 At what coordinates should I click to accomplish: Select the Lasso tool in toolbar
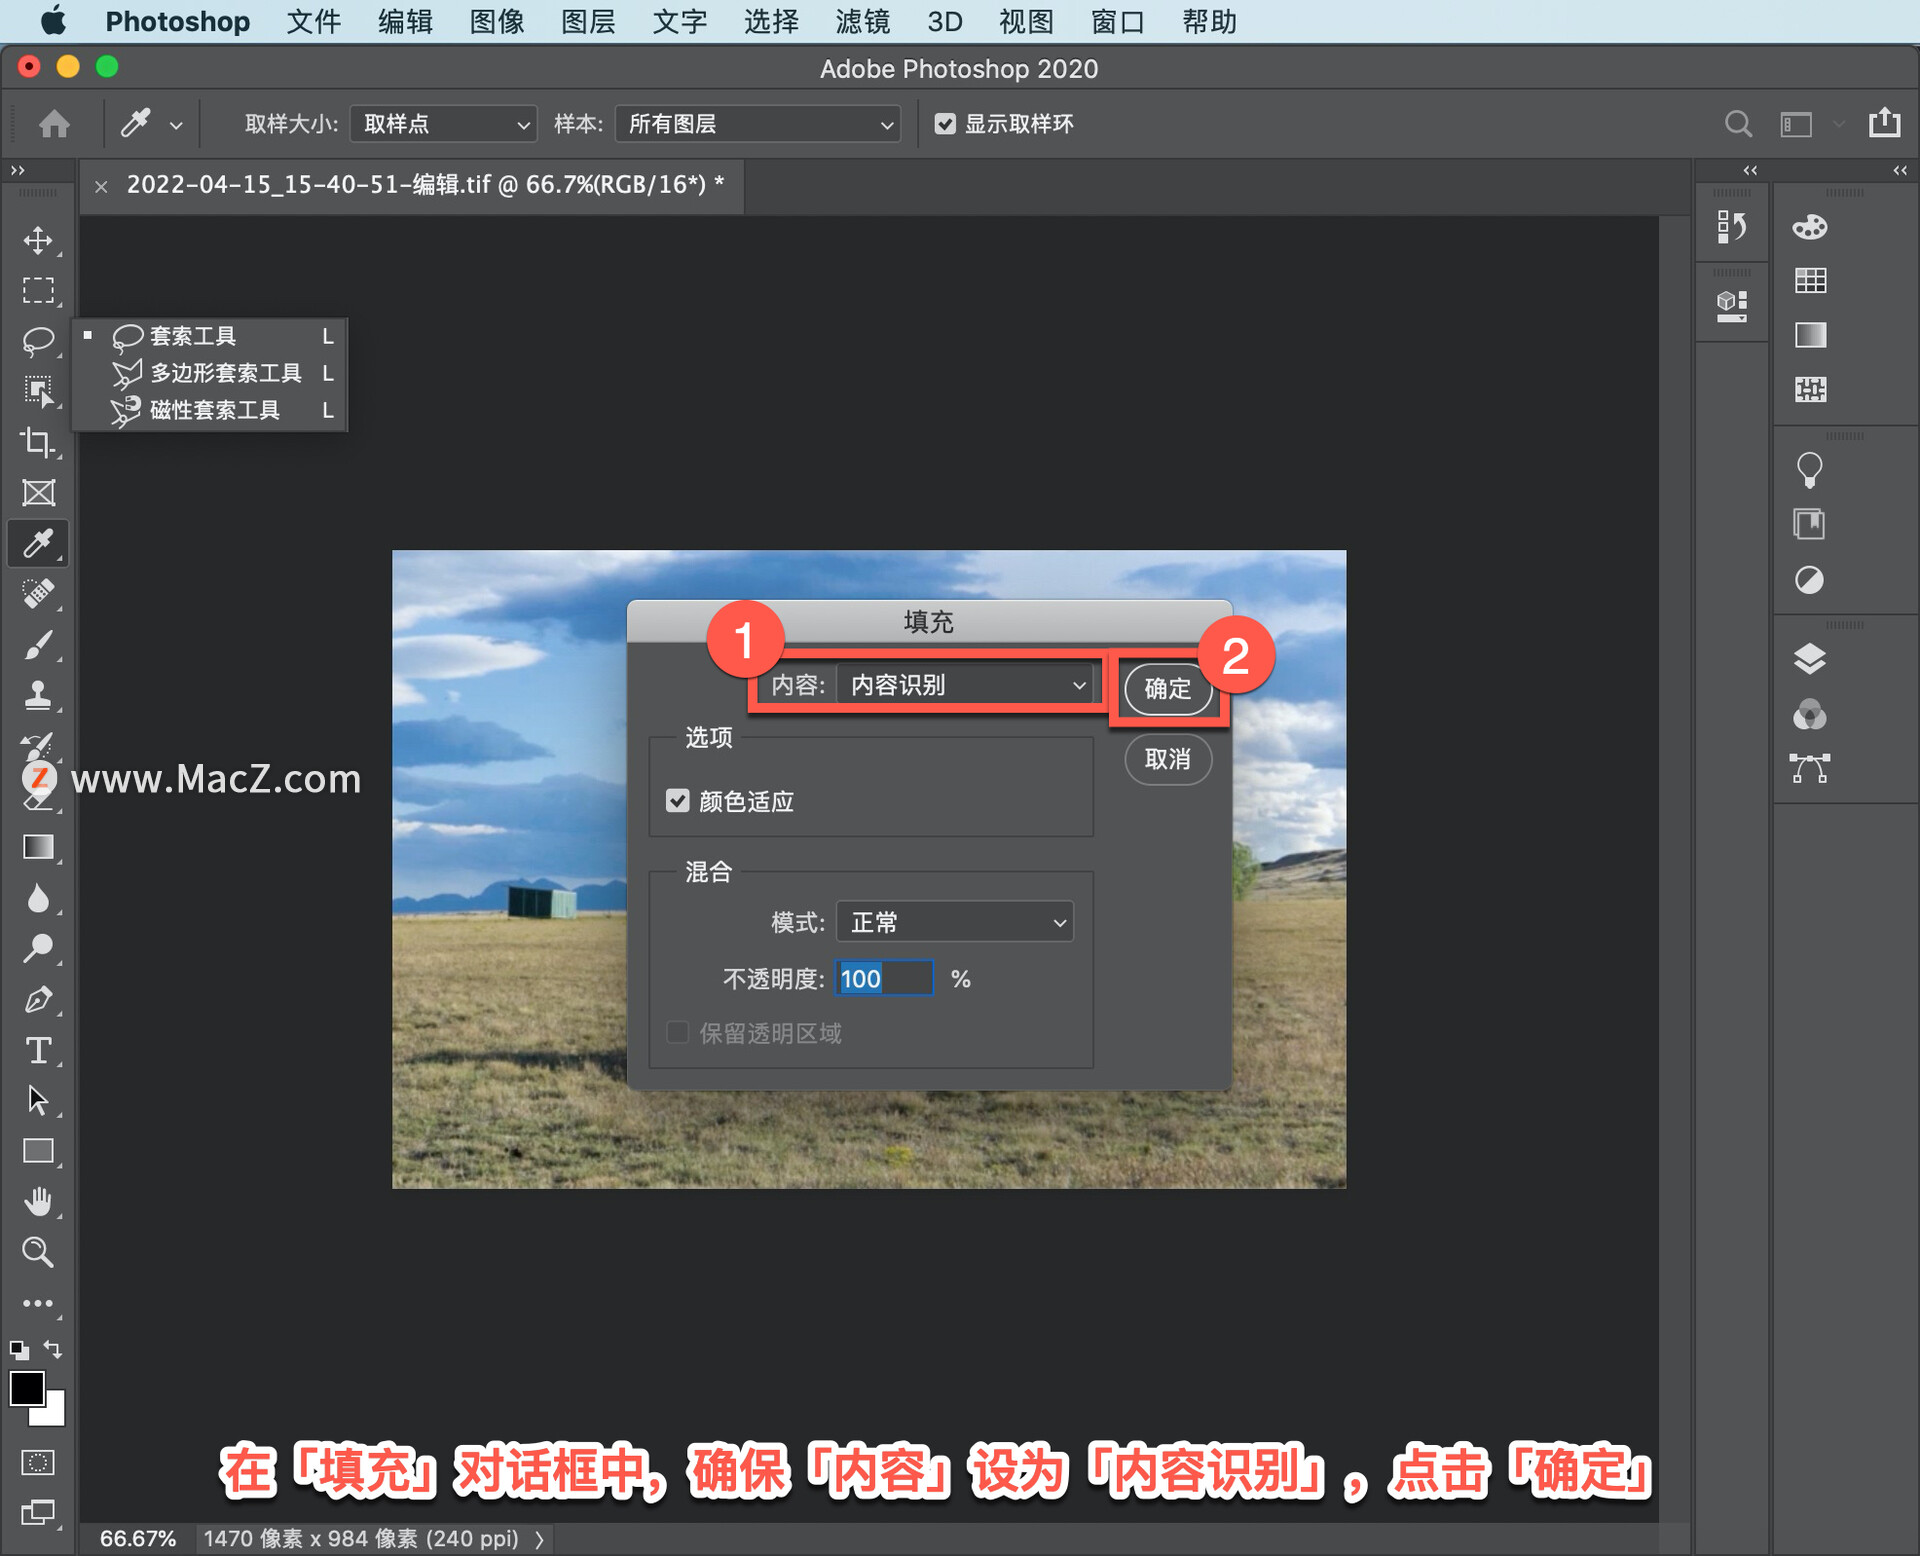tap(38, 341)
